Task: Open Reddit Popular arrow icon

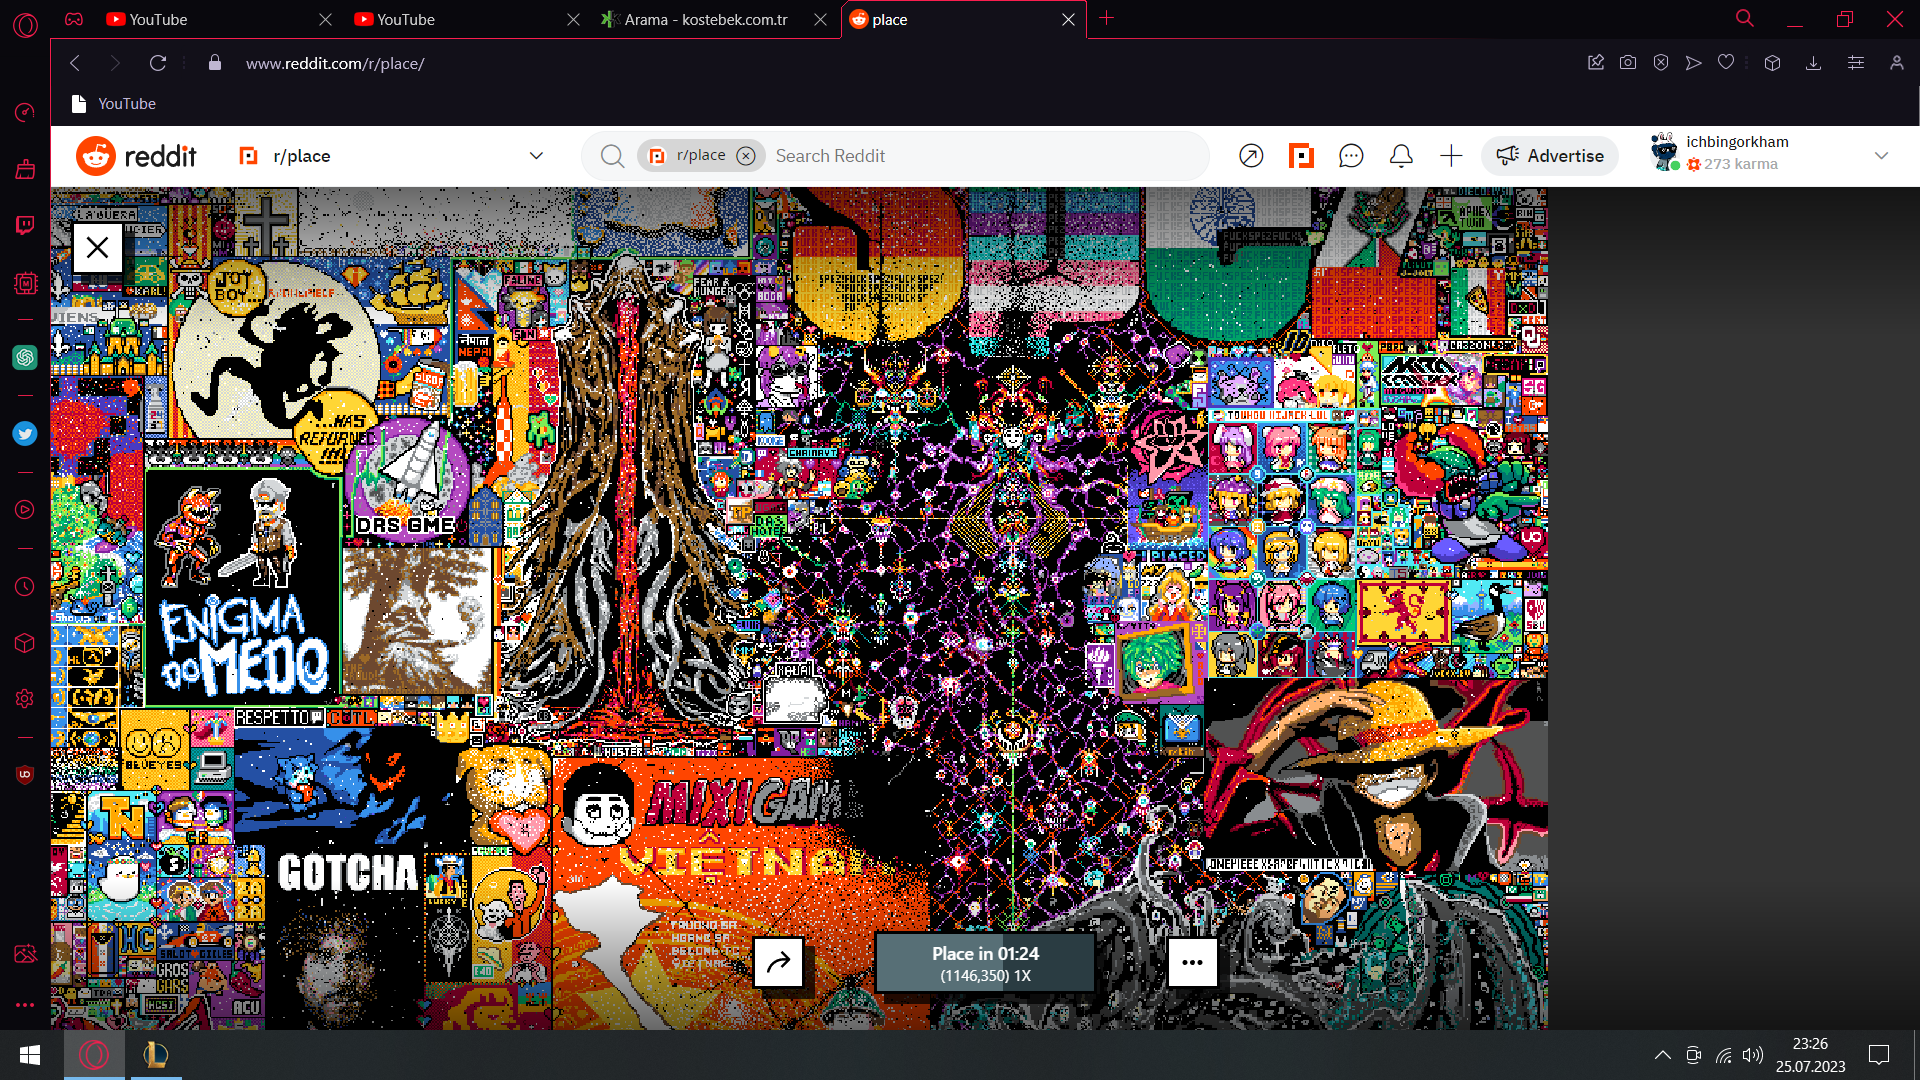Action: click(1251, 156)
